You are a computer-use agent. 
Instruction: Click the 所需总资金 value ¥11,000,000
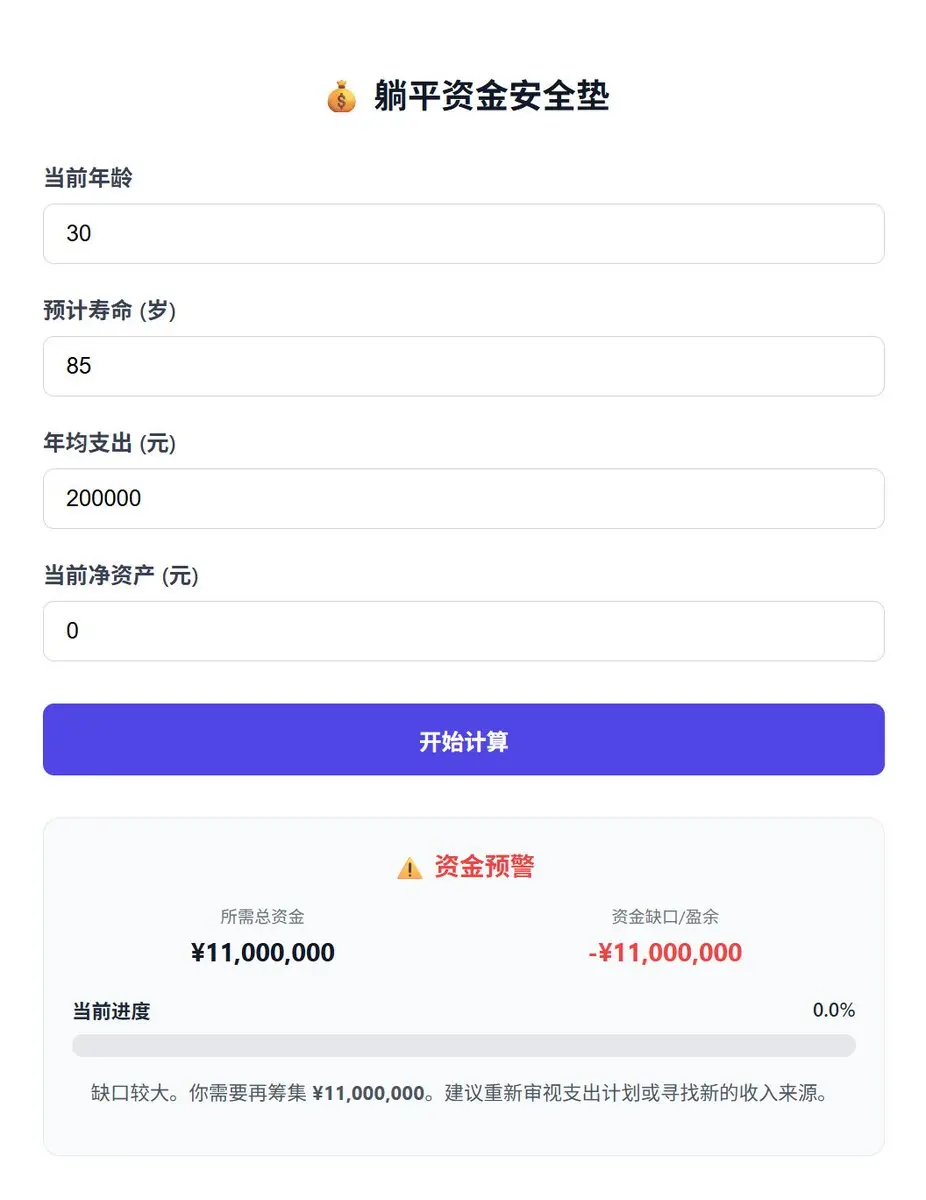(x=262, y=953)
